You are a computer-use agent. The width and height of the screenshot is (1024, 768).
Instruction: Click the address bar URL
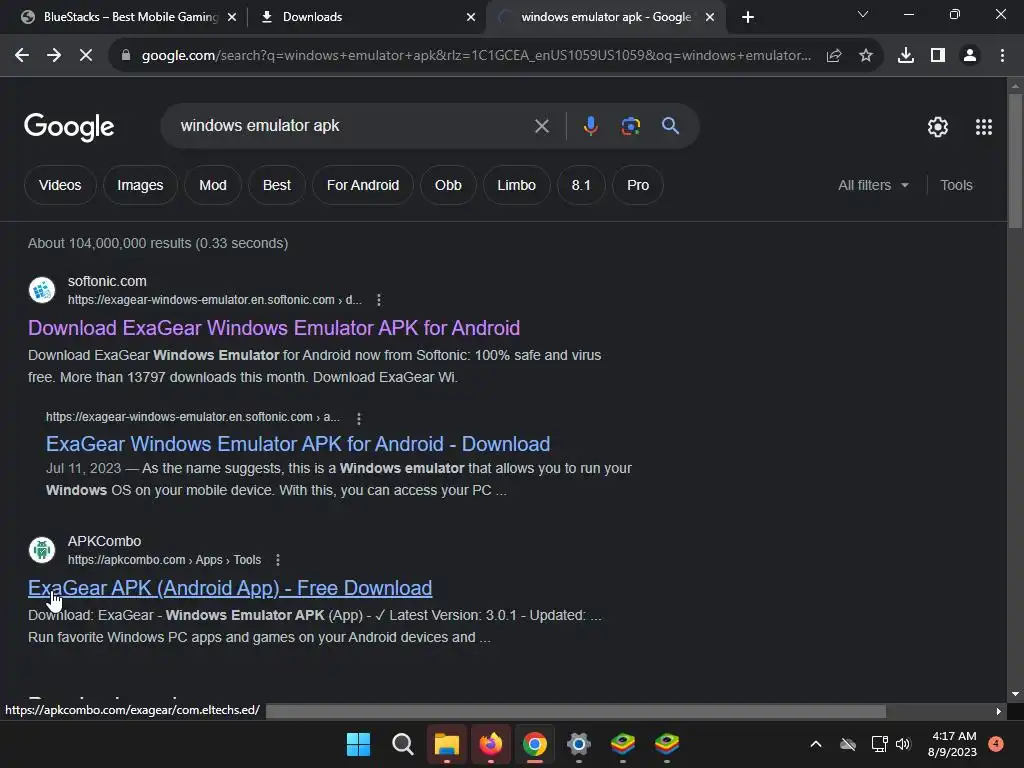click(x=476, y=56)
